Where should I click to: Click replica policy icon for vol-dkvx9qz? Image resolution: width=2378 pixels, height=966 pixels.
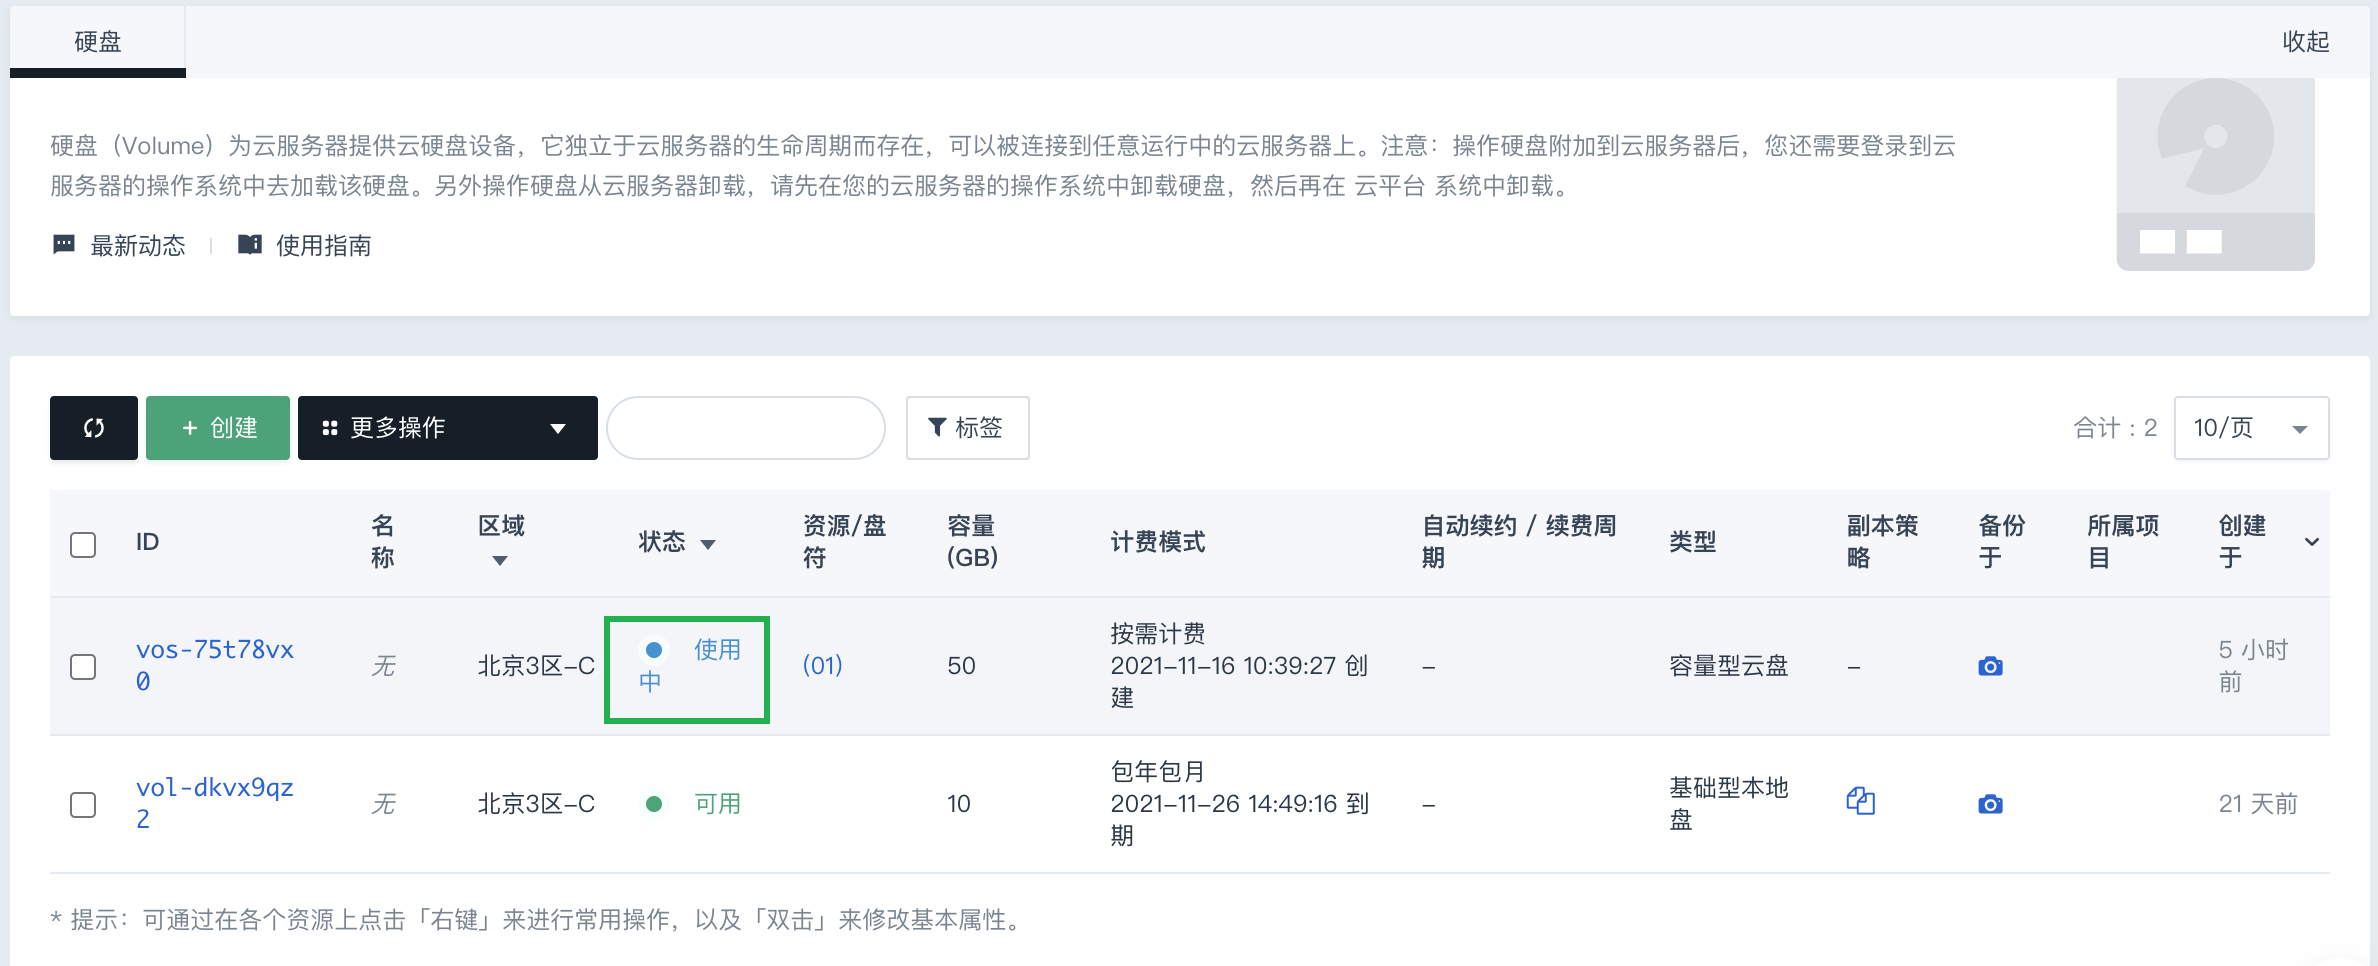[x=1860, y=801]
